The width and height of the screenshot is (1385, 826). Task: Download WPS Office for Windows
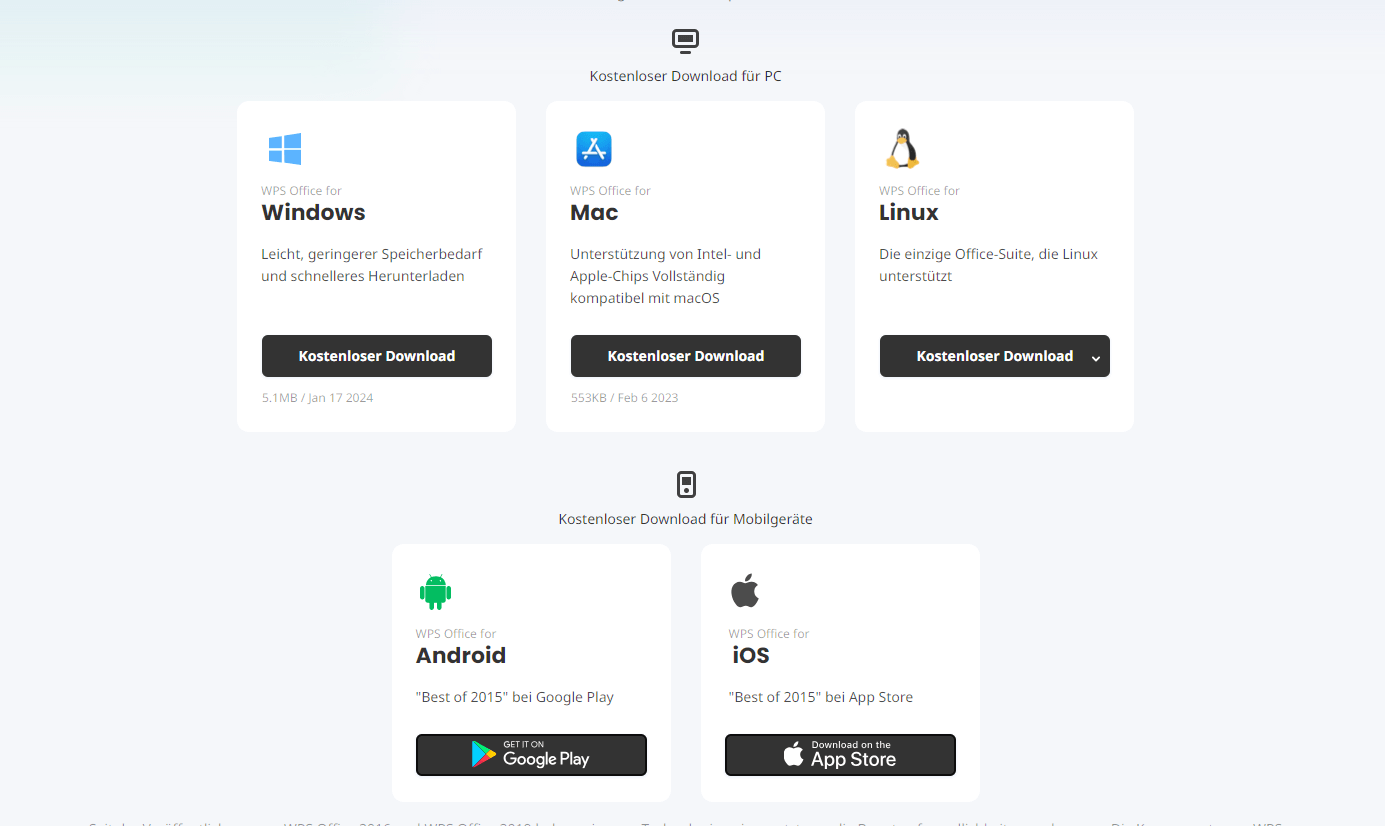tap(377, 356)
